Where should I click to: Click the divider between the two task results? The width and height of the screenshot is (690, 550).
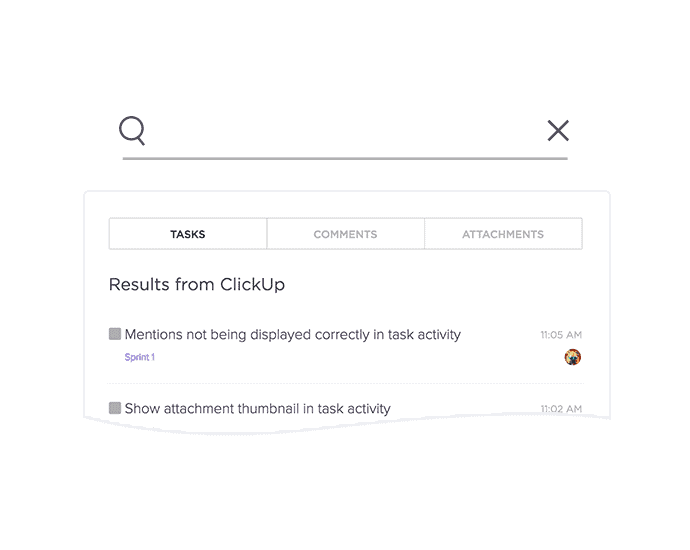pyautogui.click(x=345, y=383)
